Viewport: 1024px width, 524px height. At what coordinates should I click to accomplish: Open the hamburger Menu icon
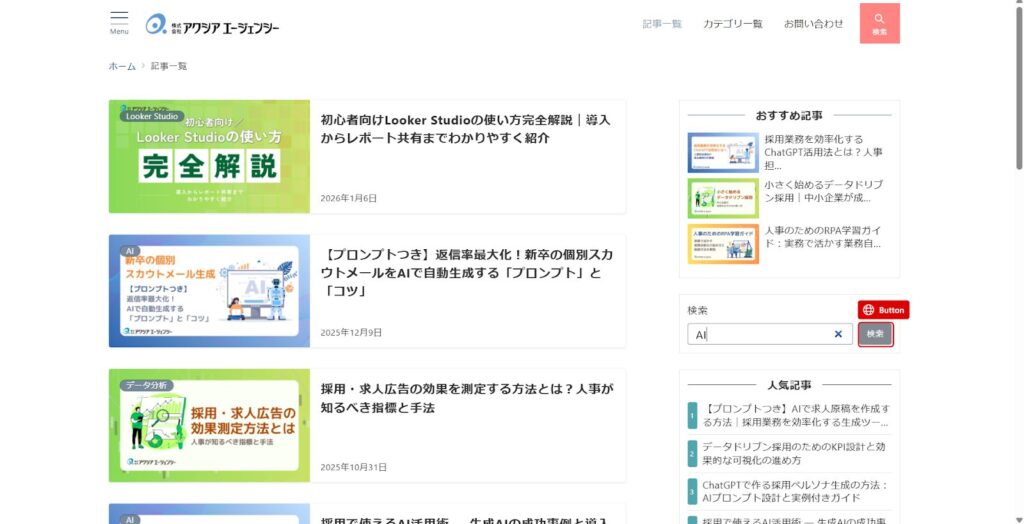pyautogui.click(x=119, y=22)
